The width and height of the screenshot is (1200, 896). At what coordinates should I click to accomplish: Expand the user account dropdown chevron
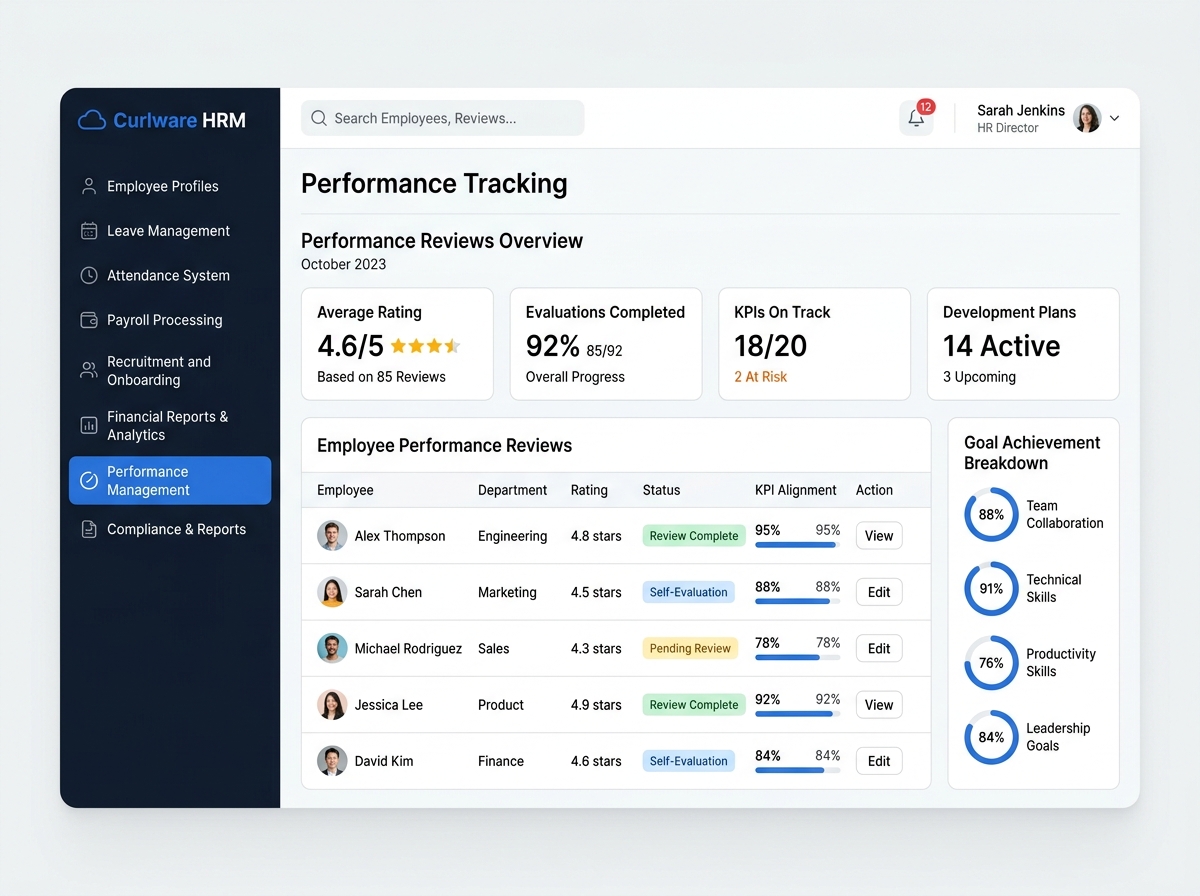[1115, 118]
